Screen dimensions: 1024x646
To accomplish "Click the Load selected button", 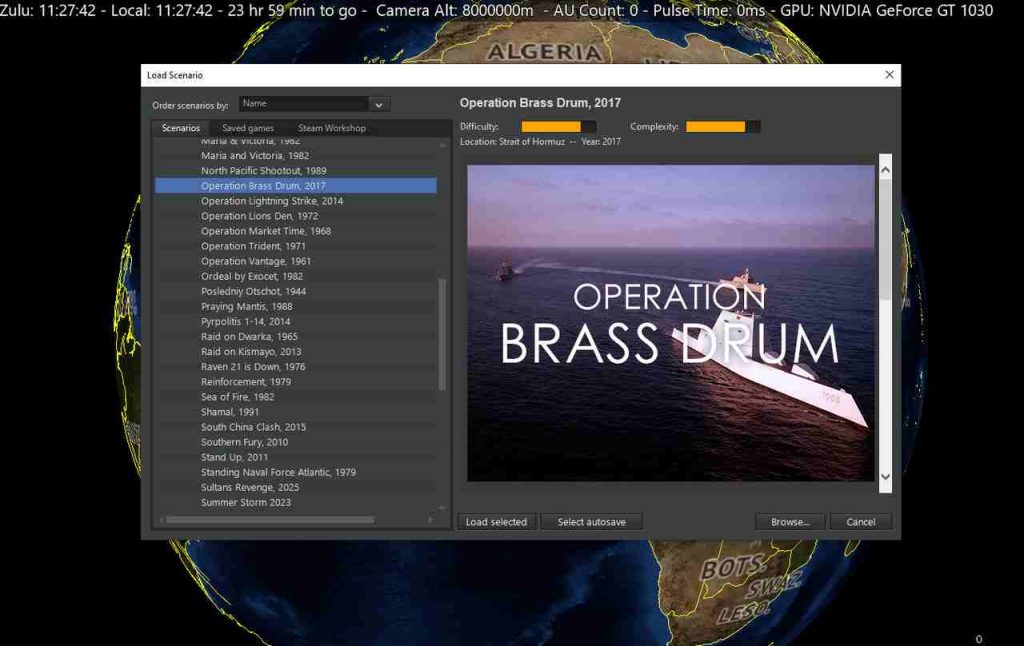I will 496,522.
